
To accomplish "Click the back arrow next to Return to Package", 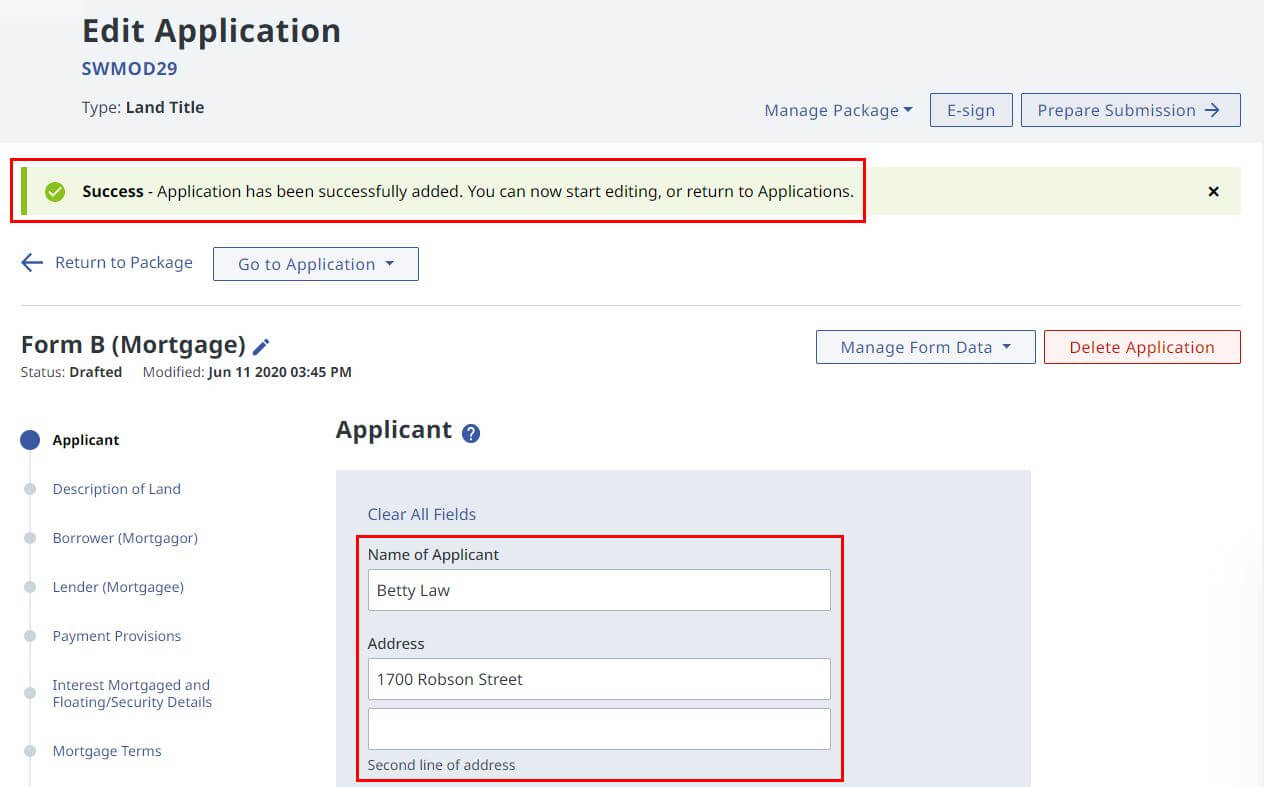I will tap(32, 263).
